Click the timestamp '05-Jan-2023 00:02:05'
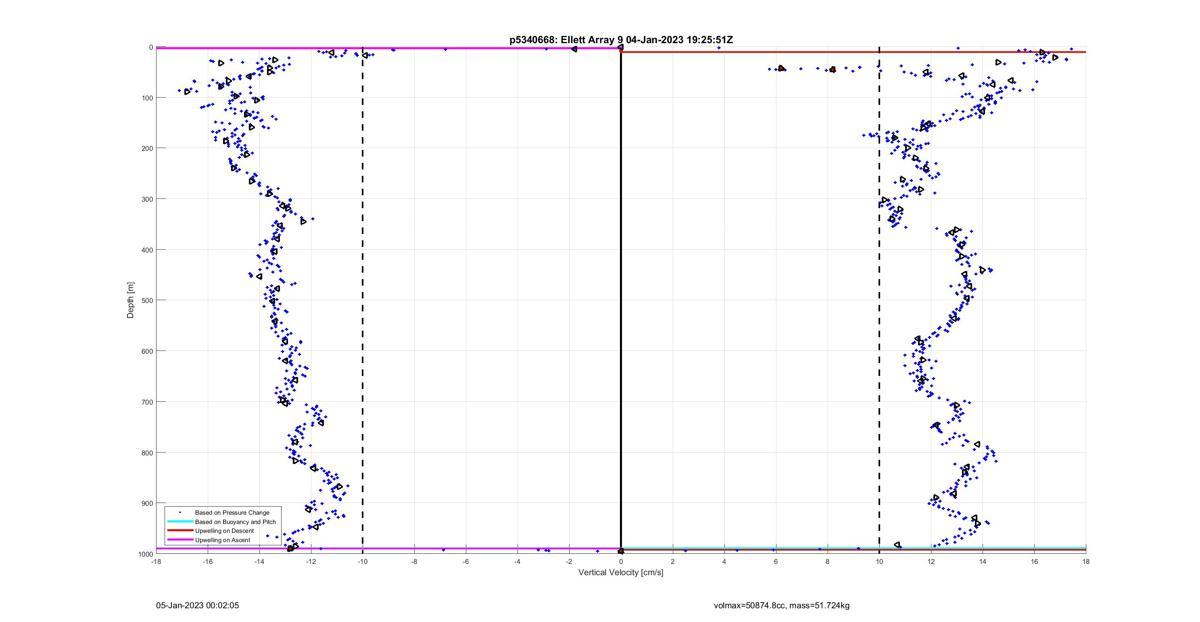Image resolution: width=1200 pixels, height=622 pixels. point(197,605)
